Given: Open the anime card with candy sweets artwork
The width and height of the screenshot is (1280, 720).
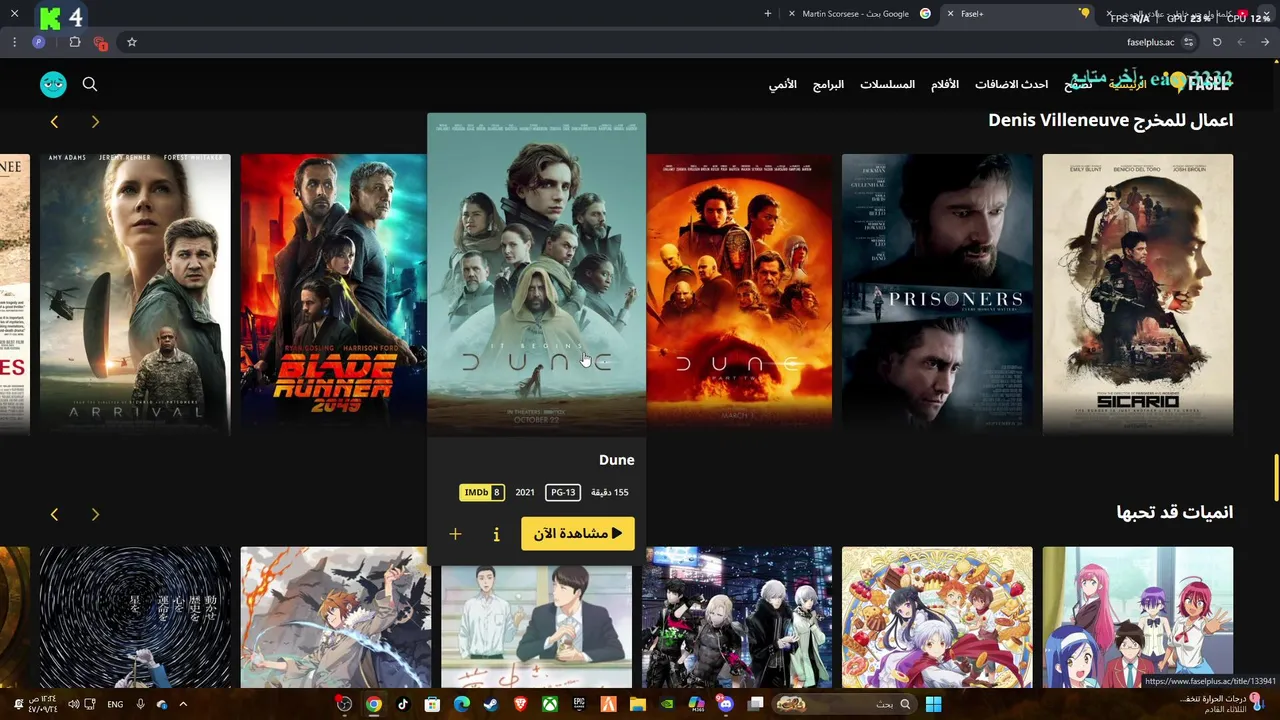Looking at the screenshot, I should (x=937, y=617).
